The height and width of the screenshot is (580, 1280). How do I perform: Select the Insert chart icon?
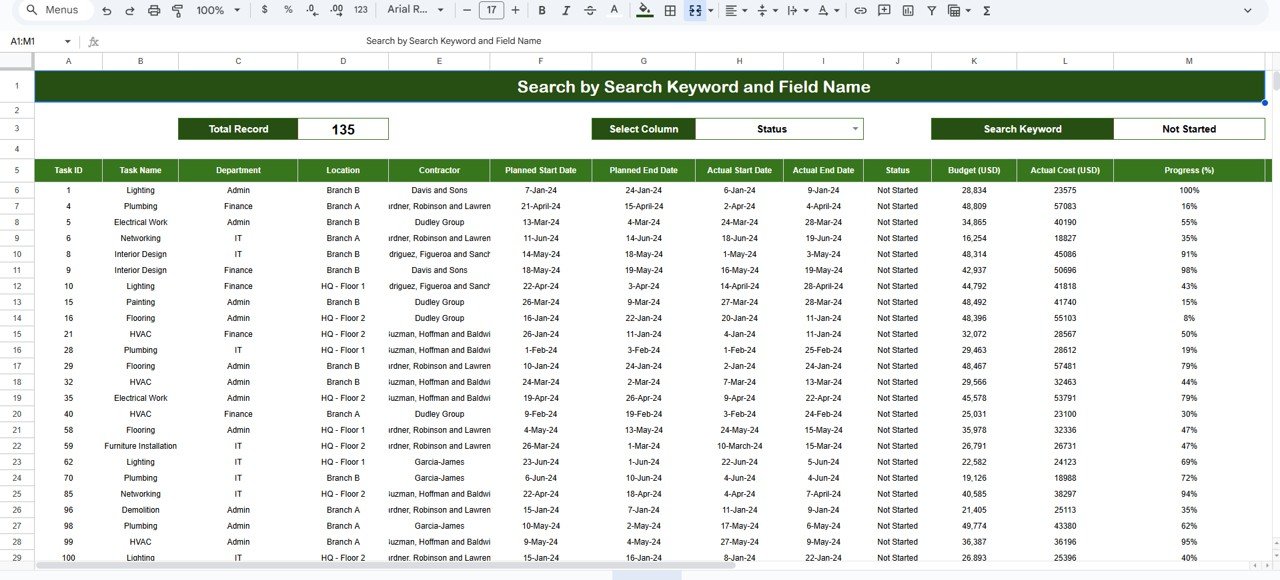(906, 10)
